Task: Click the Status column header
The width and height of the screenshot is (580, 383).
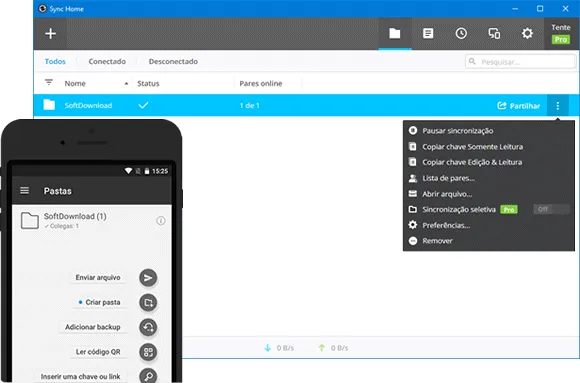Action: click(x=148, y=84)
